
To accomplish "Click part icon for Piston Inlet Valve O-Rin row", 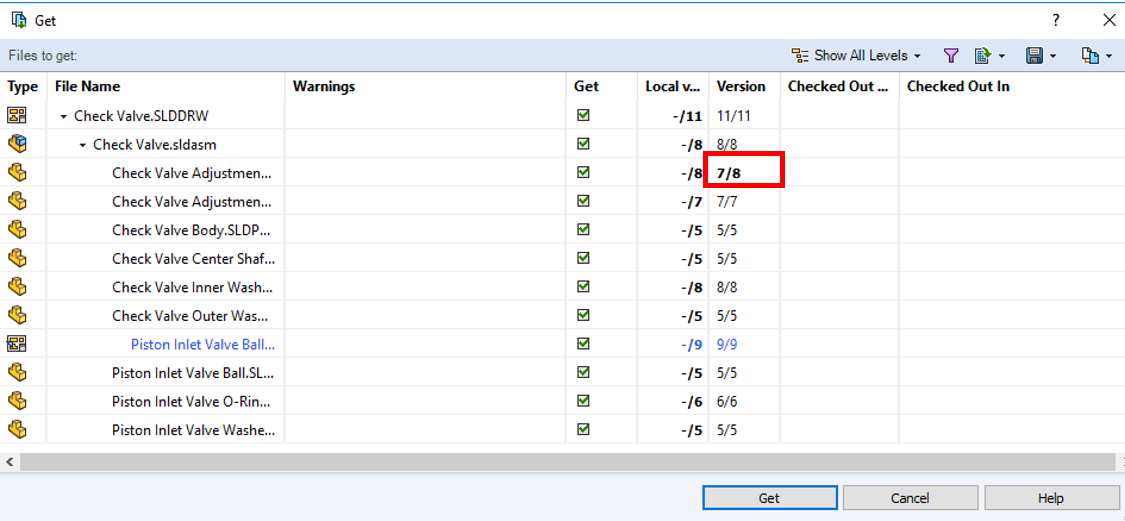I will tap(17, 401).
